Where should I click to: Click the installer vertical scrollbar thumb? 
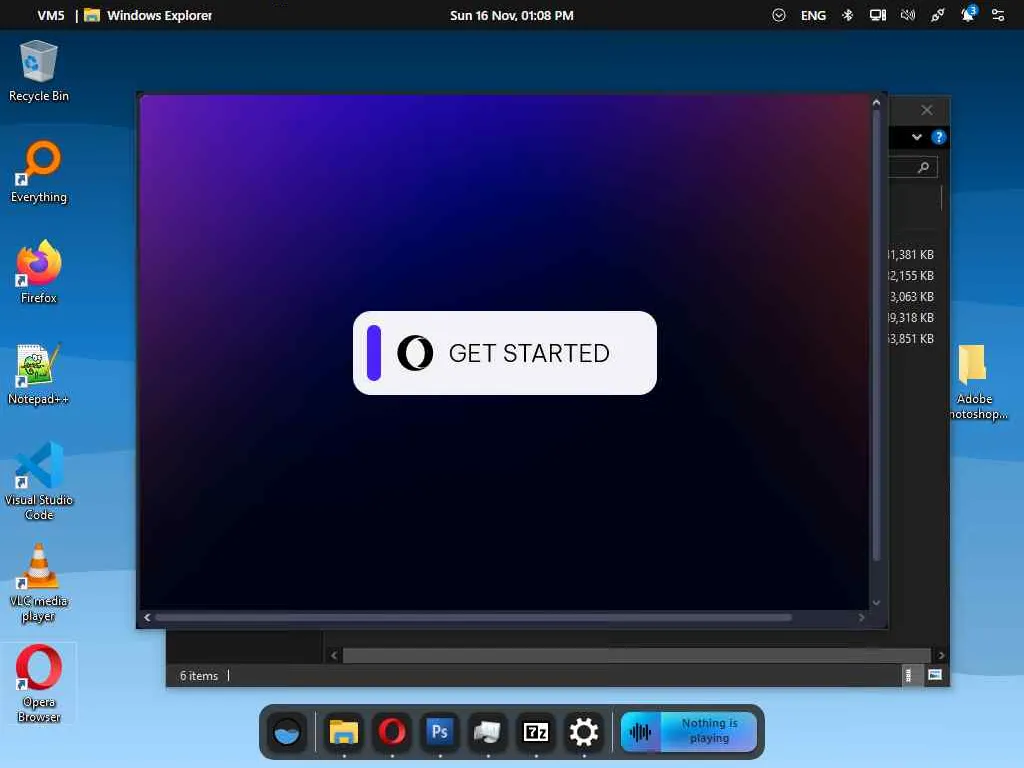[876, 335]
